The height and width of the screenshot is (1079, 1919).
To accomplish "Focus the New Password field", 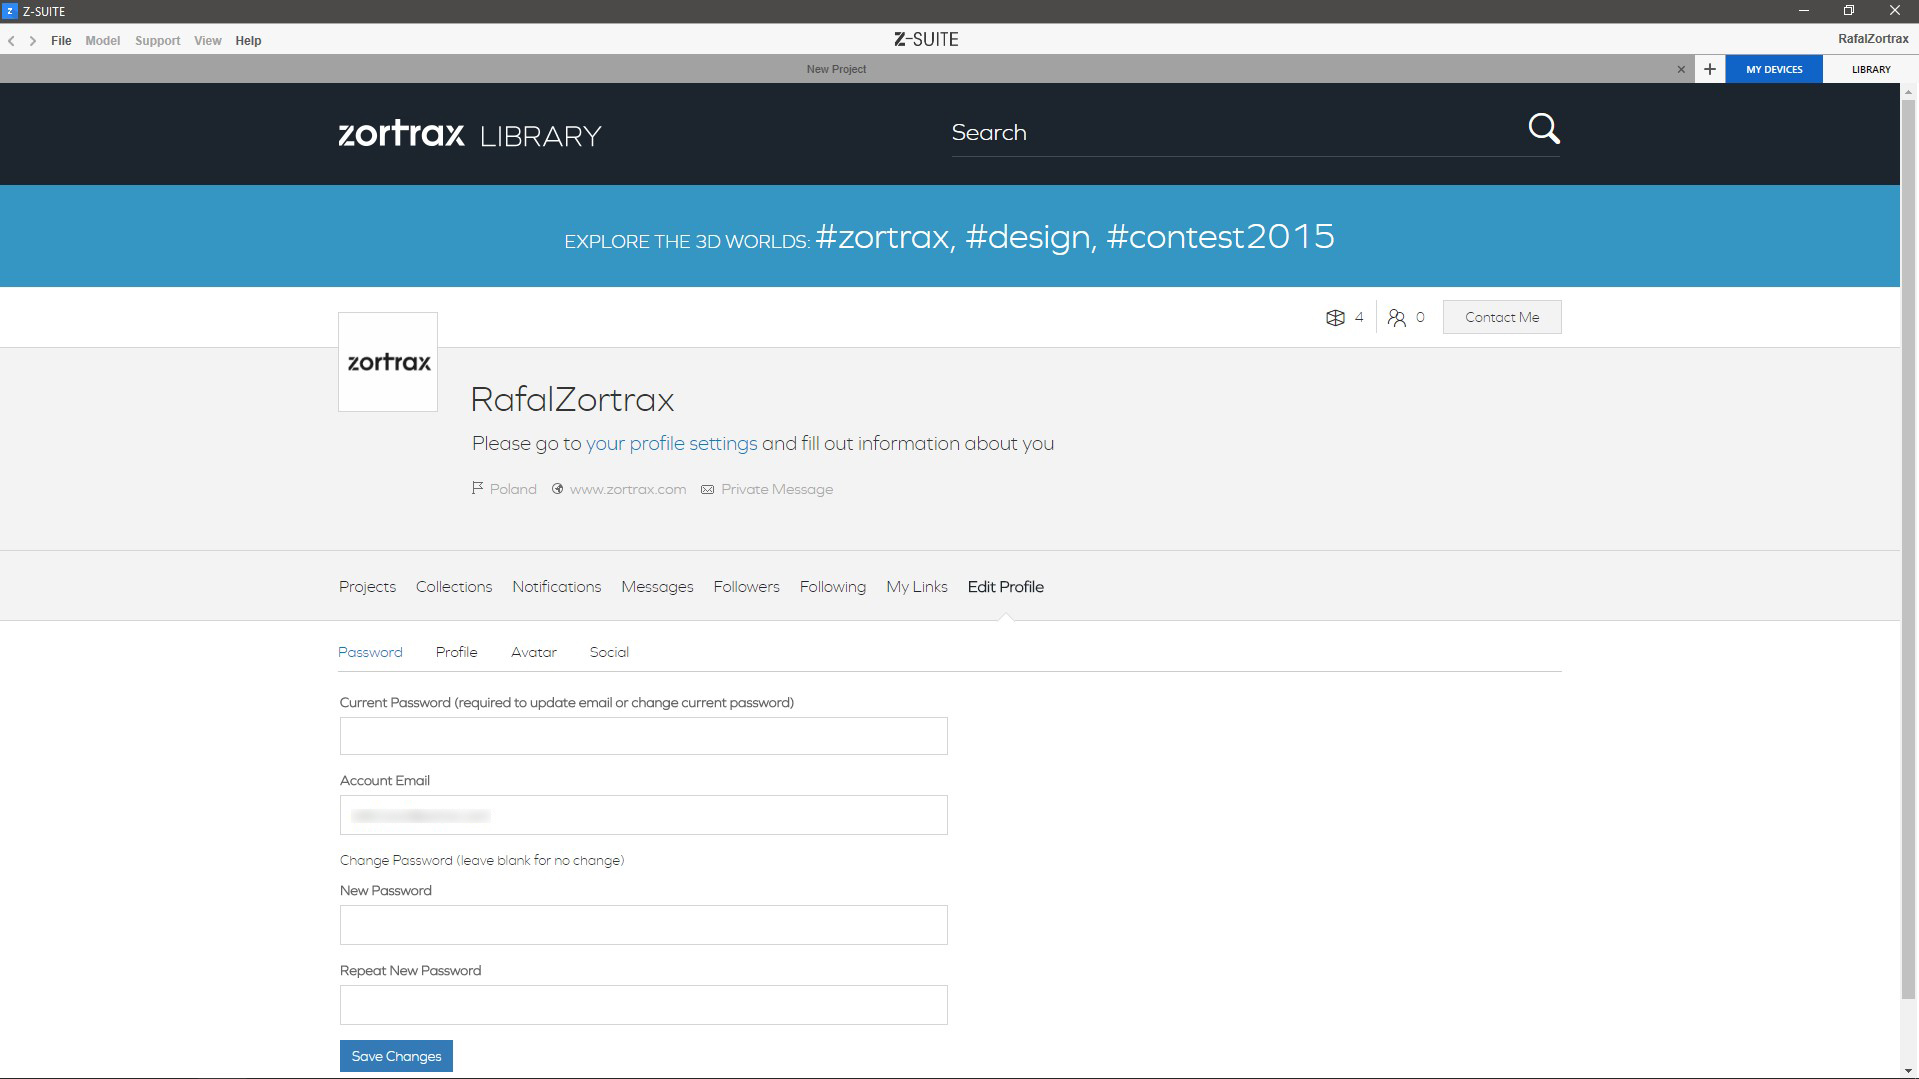I will point(643,925).
